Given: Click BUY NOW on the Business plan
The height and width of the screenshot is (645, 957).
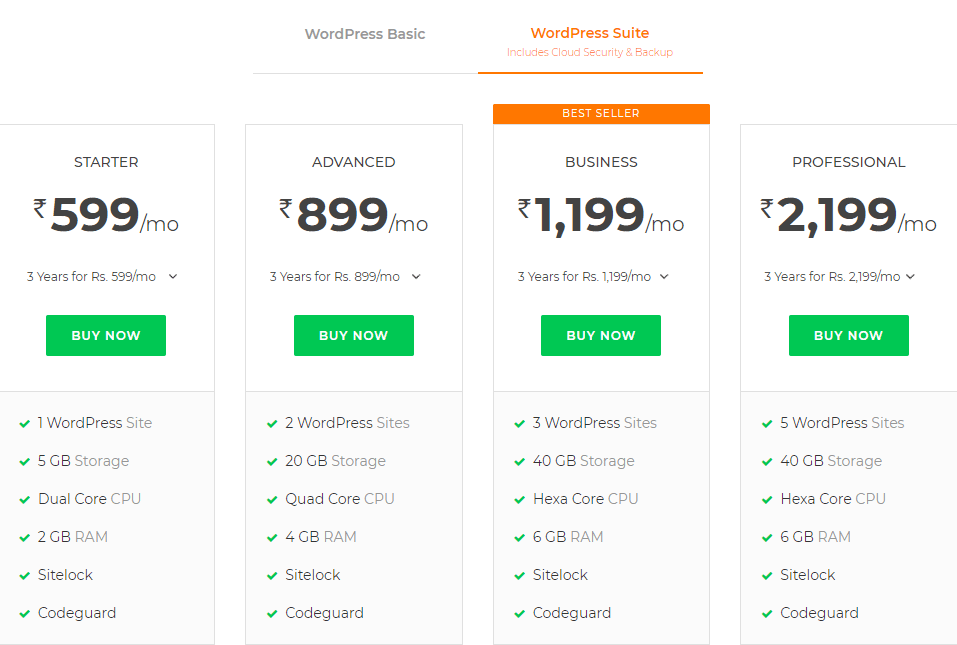Looking at the screenshot, I should 600,335.
